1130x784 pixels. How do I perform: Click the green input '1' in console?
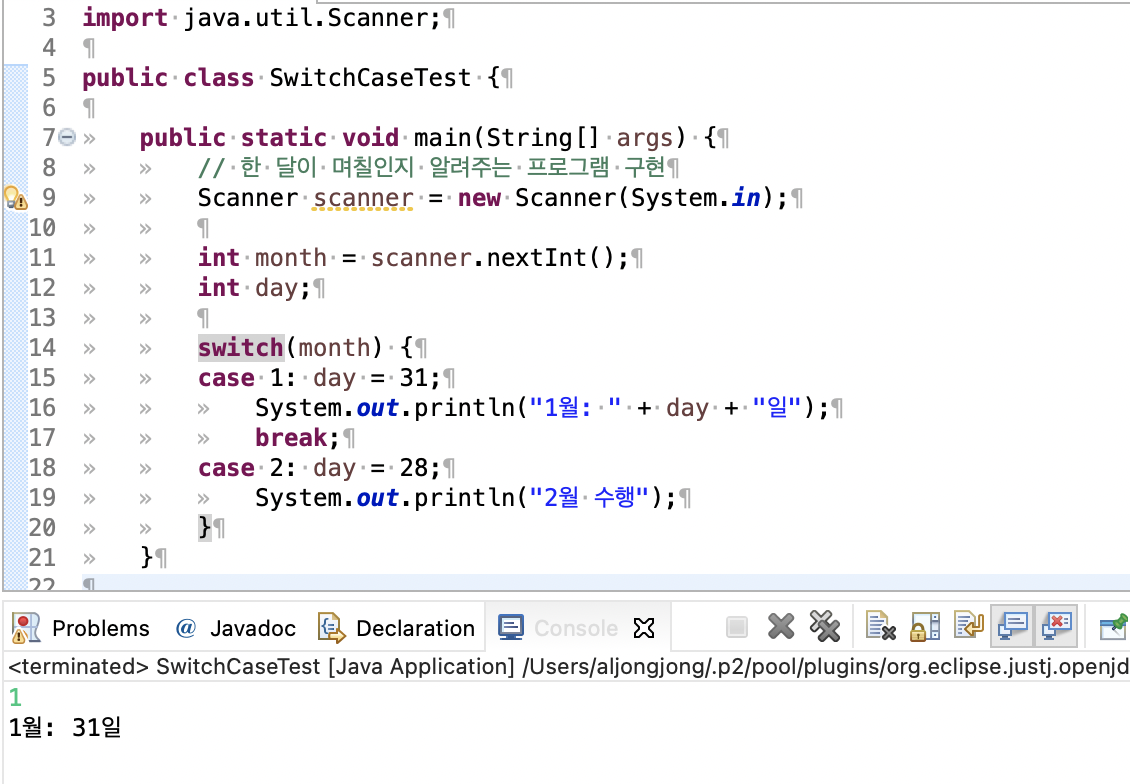click(x=15, y=697)
